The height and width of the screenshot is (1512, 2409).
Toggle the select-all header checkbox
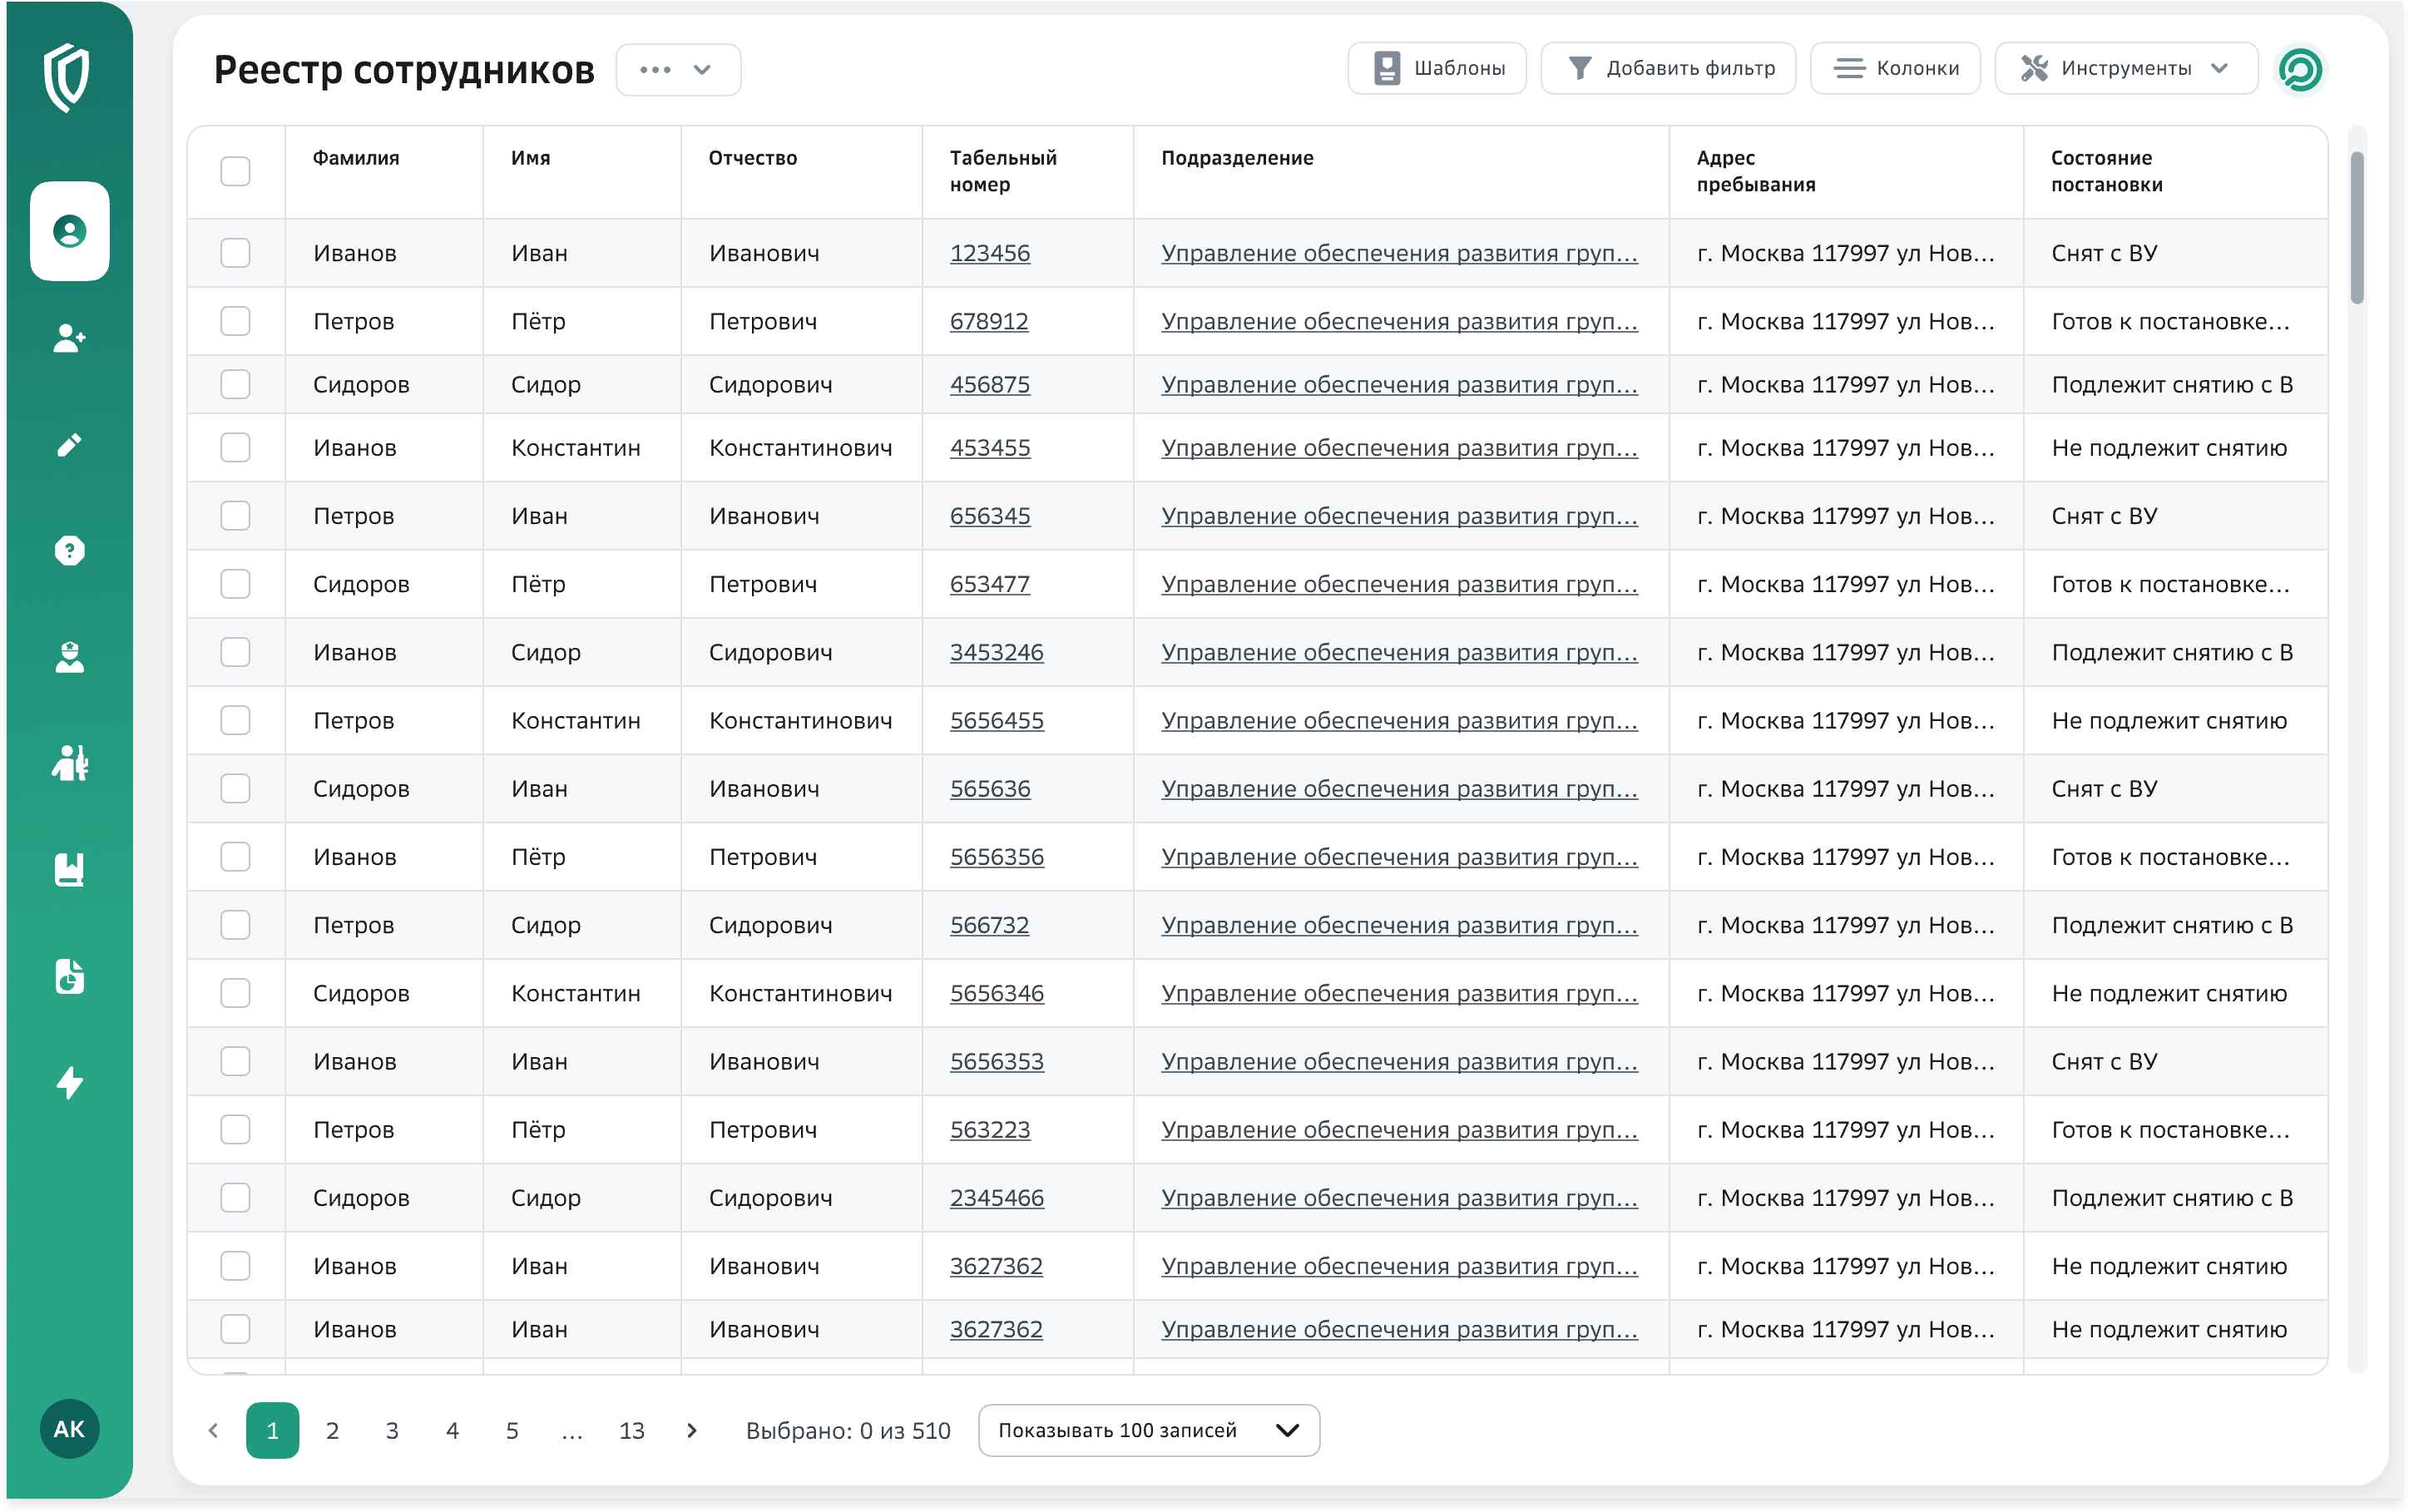(235, 171)
